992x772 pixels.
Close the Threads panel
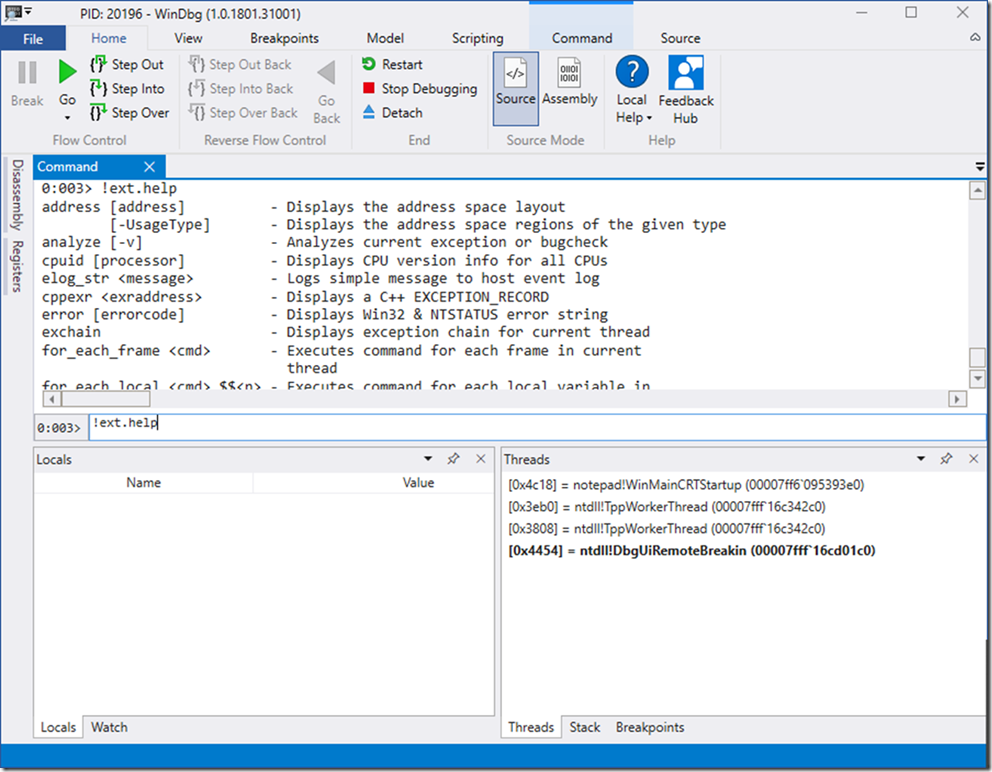pyautogui.click(x=974, y=459)
